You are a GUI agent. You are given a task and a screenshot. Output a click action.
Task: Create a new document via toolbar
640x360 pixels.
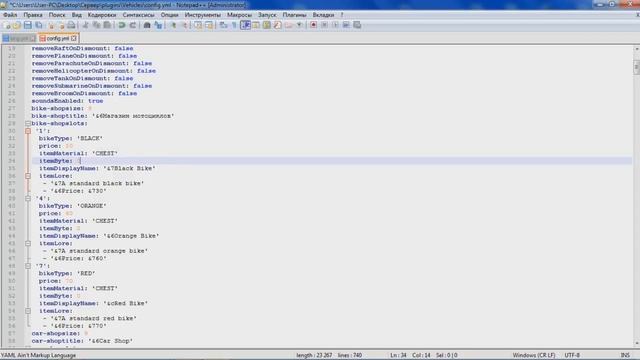point(7,25)
